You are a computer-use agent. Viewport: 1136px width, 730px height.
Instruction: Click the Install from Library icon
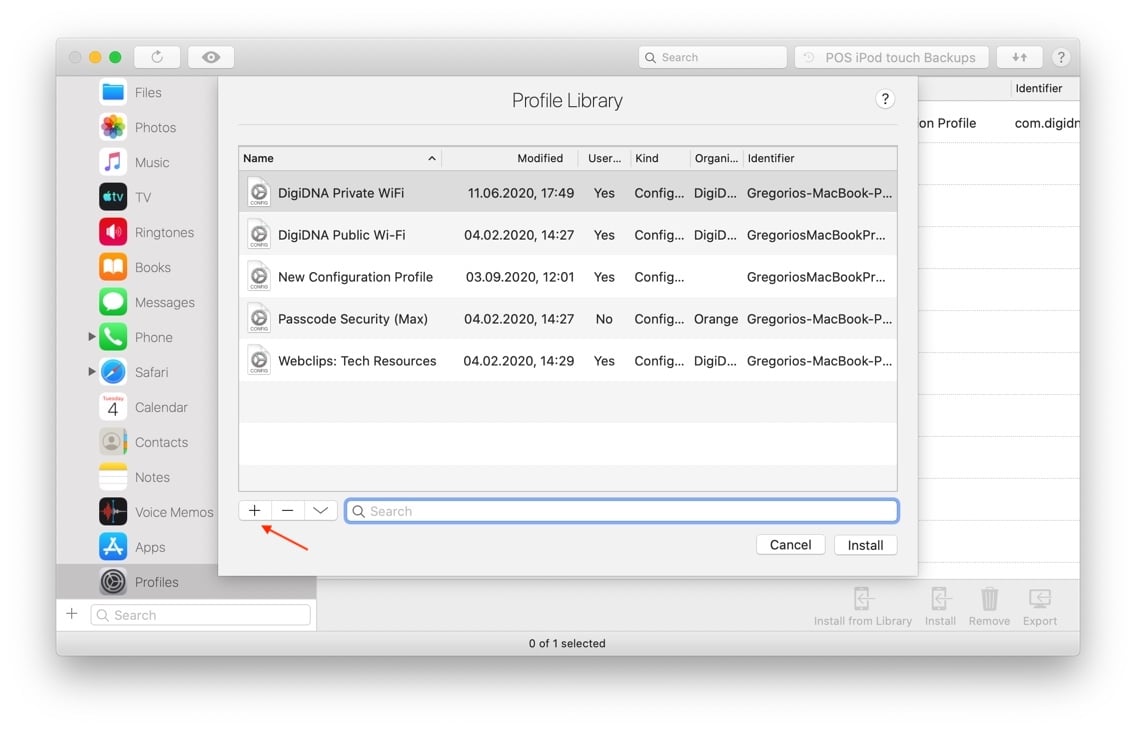point(862,599)
